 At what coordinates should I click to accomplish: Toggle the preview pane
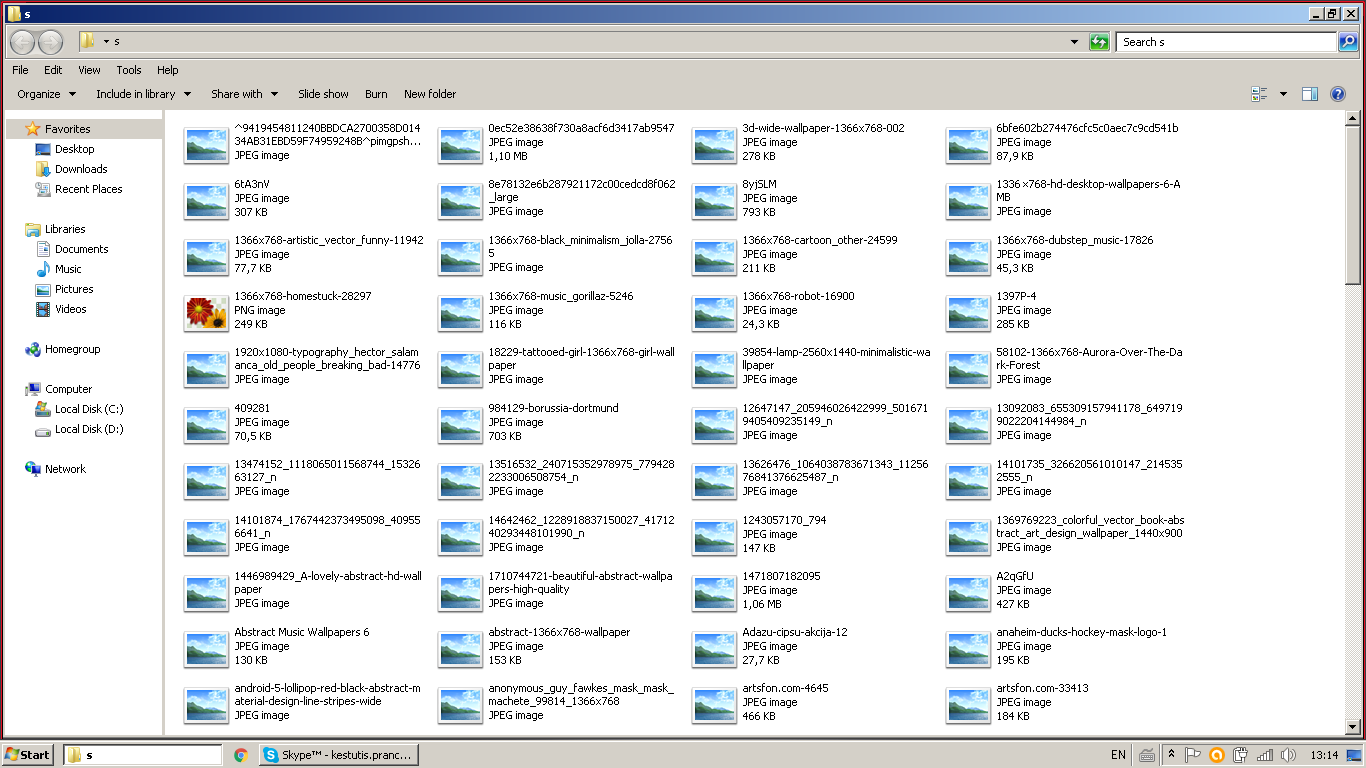point(1310,94)
